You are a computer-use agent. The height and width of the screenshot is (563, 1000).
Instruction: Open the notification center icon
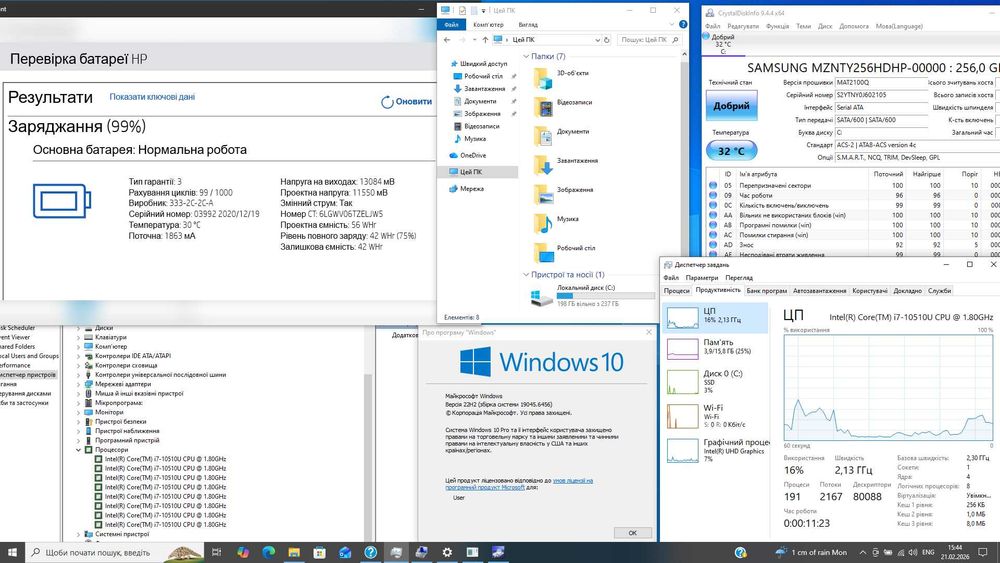point(985,552)
